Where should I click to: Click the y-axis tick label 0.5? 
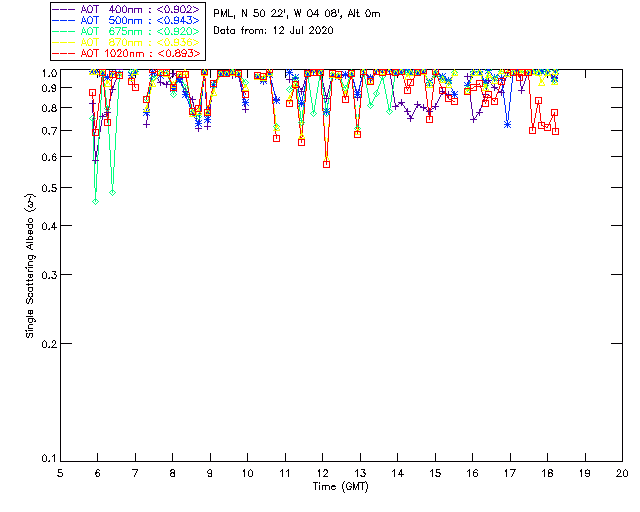[x=49, y=188]
